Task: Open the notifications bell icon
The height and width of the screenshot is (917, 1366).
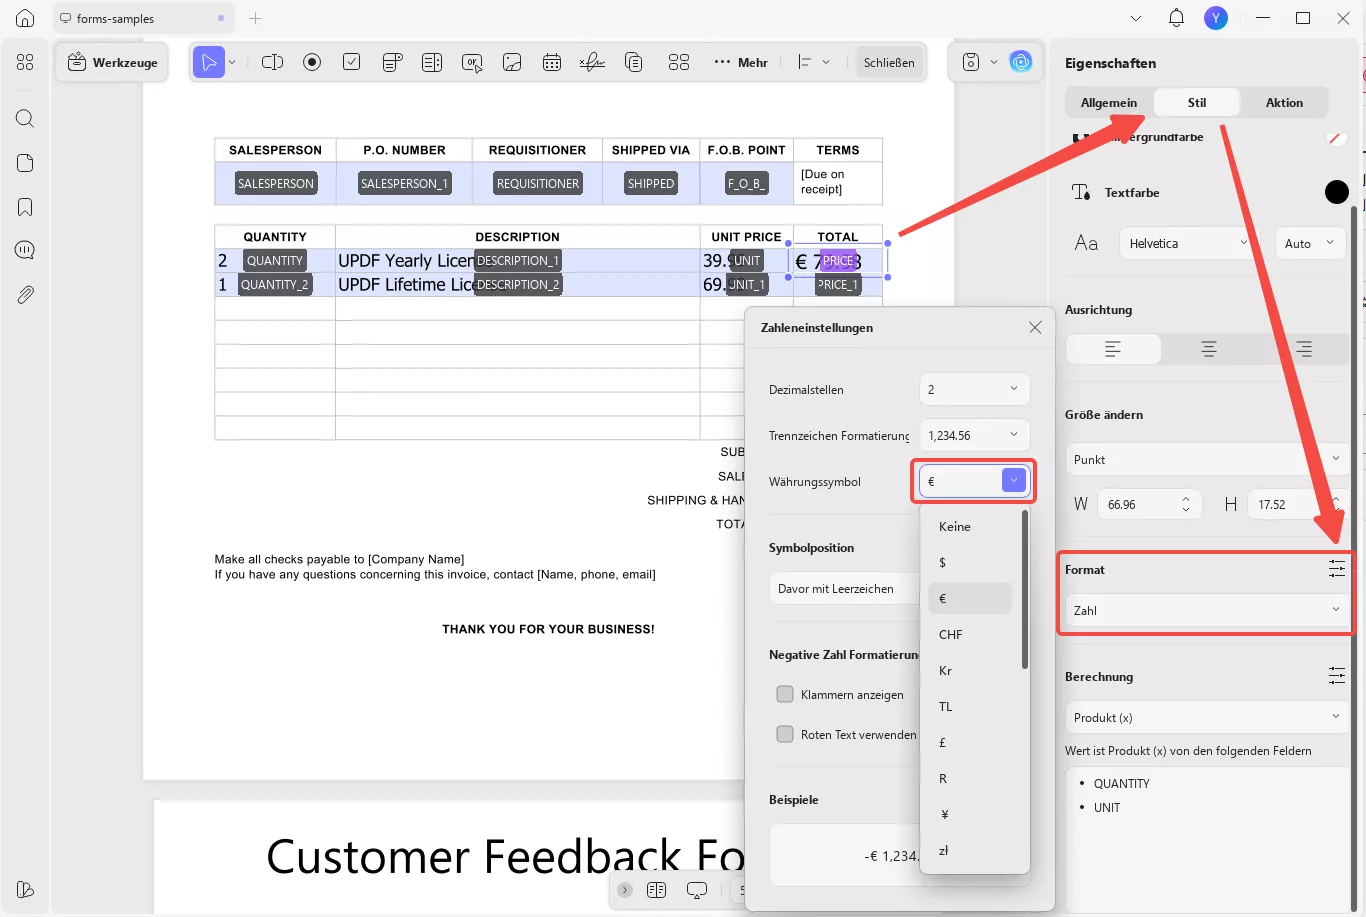Action: 1176,18
